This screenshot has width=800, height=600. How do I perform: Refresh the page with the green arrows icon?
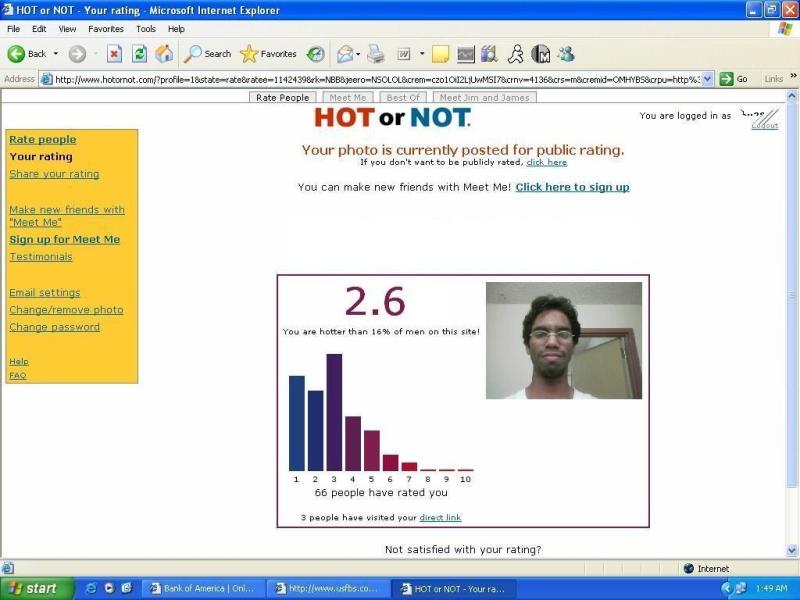pos(139,54)
